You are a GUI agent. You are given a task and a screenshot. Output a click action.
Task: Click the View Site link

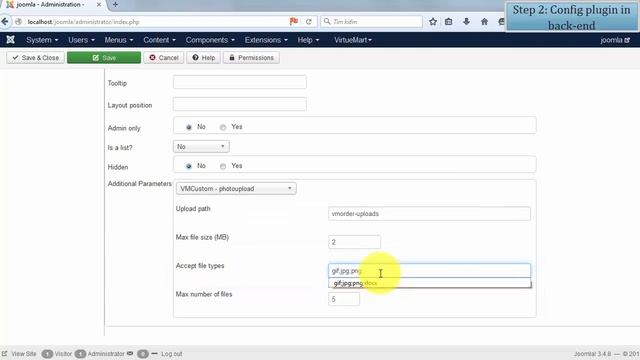(x=24, y=353)
